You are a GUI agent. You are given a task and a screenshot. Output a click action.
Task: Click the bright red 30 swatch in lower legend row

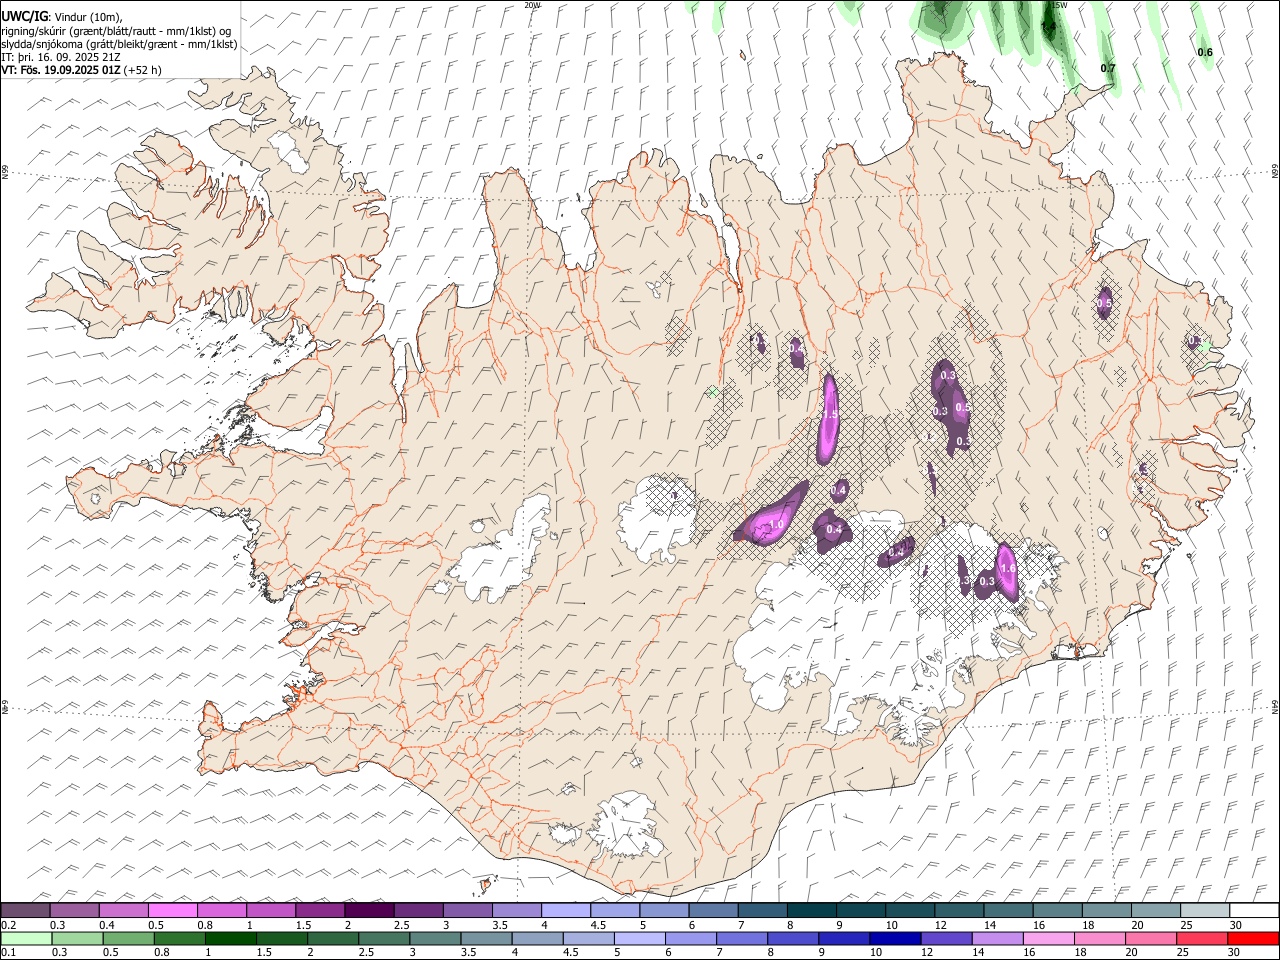coord(1252,939)
